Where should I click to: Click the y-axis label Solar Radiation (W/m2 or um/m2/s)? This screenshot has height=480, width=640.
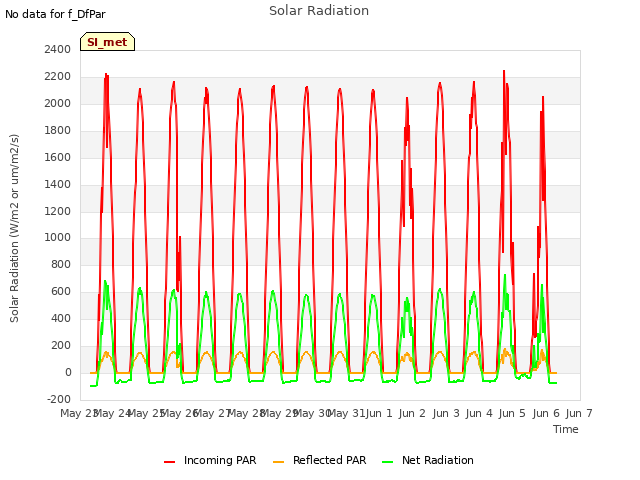pyautogui.click(x=14, y=228)
